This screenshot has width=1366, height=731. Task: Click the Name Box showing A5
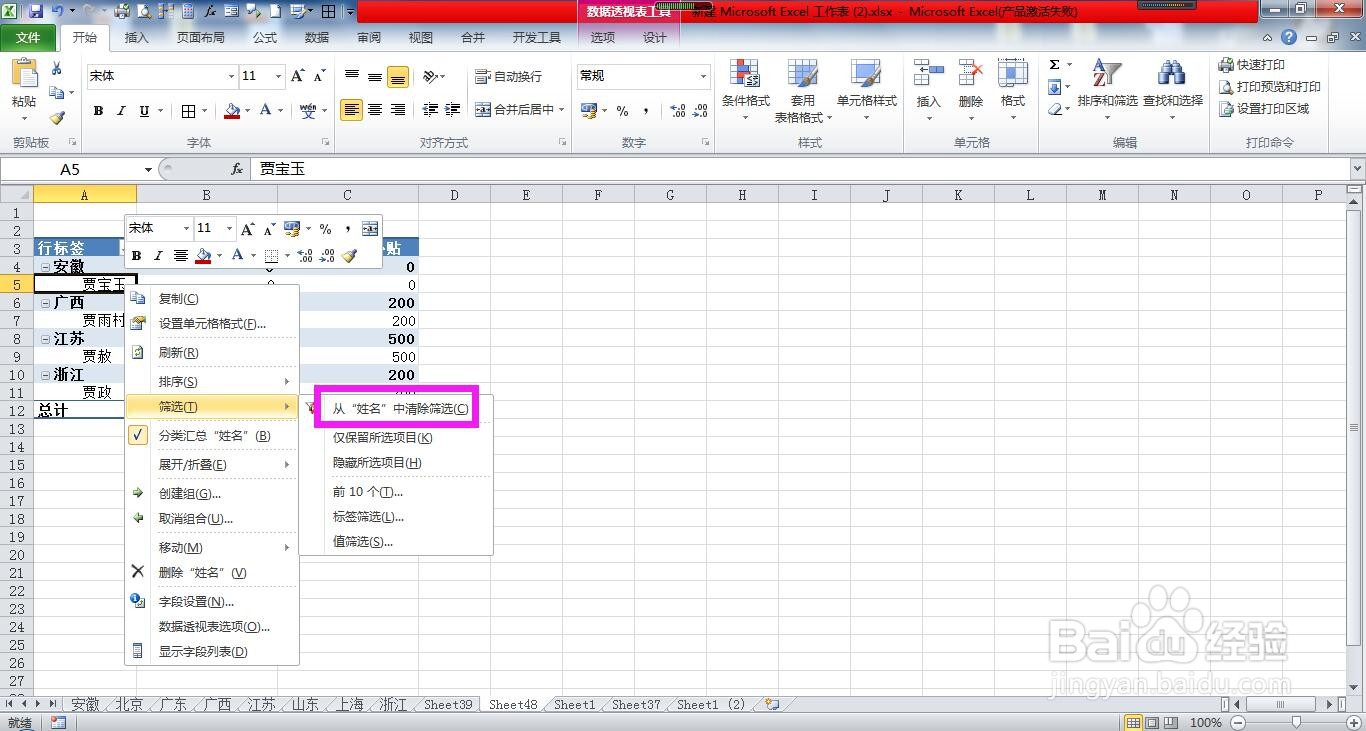pyautogui.click(x=78, y=169)
